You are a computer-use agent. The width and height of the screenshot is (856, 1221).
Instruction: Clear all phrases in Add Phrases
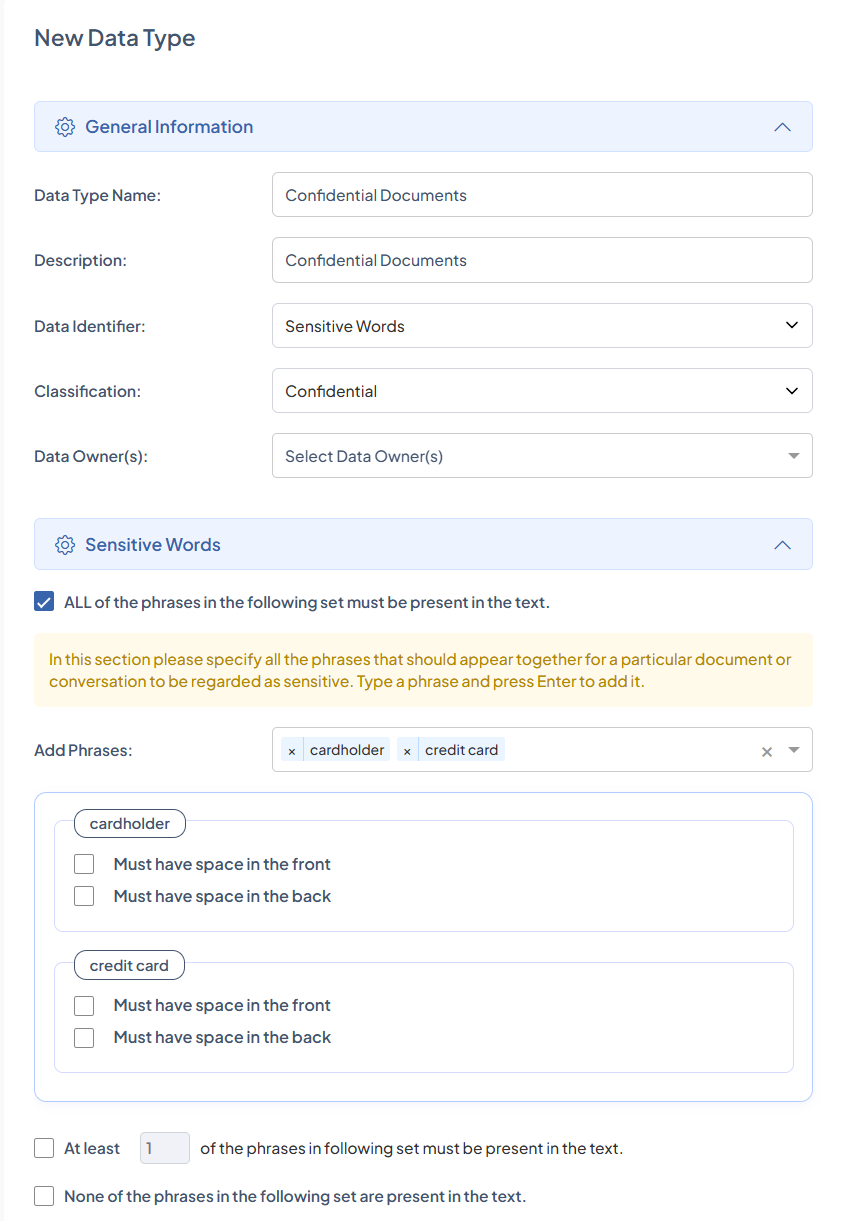767,751
